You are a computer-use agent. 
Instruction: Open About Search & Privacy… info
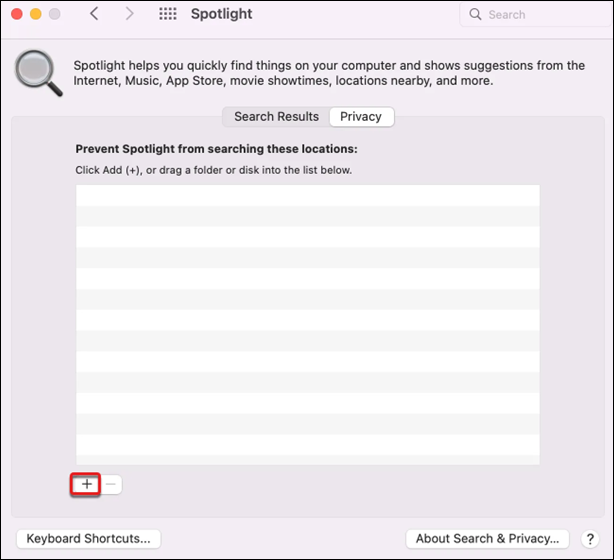(x=488, y=539)
